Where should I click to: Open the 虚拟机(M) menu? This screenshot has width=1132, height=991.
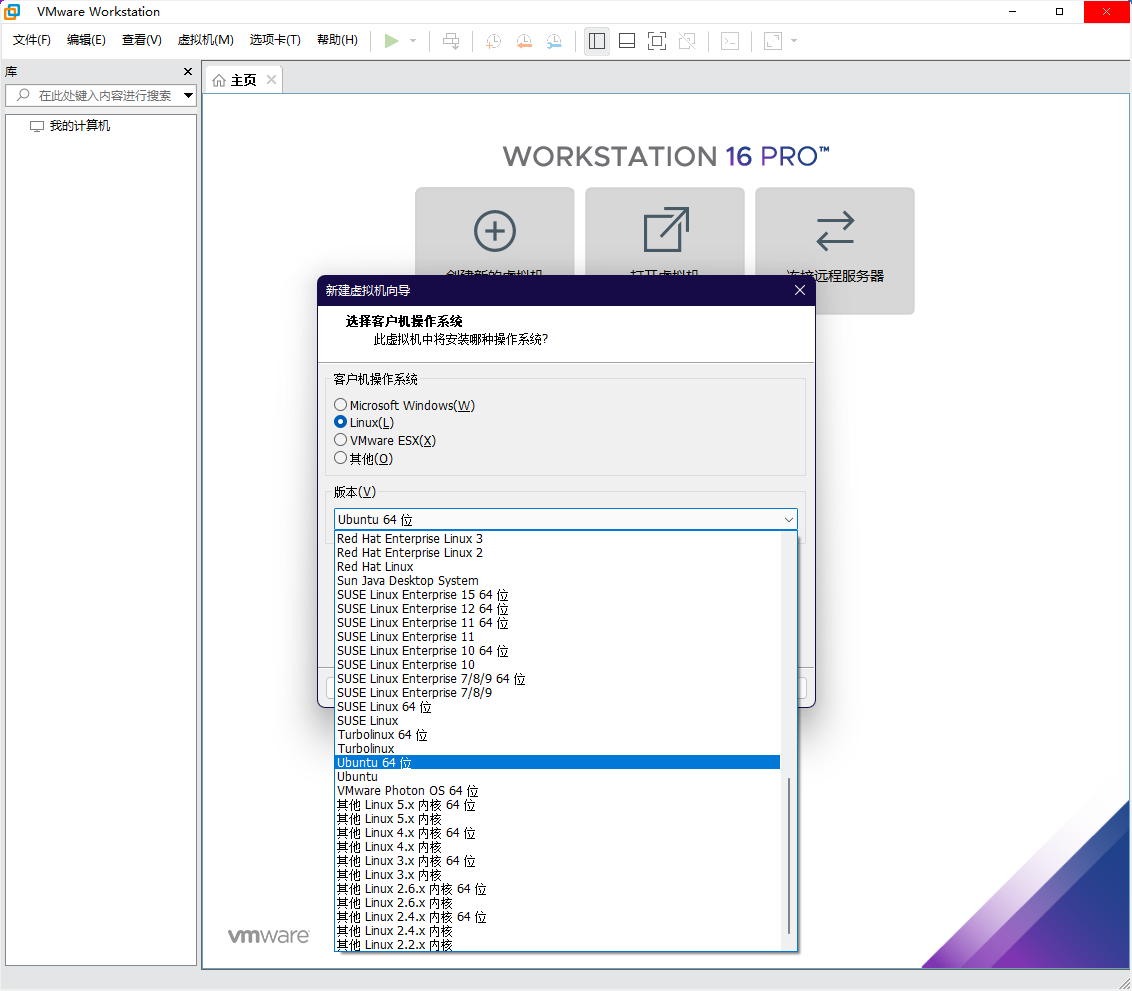click(206, 40)
